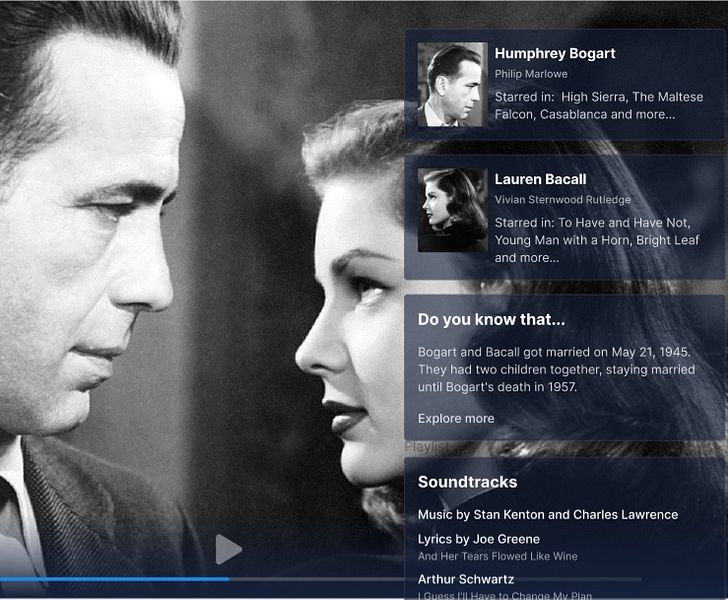
Task: Select 'Lyrics by Joe Greene' entry
Action: tap(479, 539)
